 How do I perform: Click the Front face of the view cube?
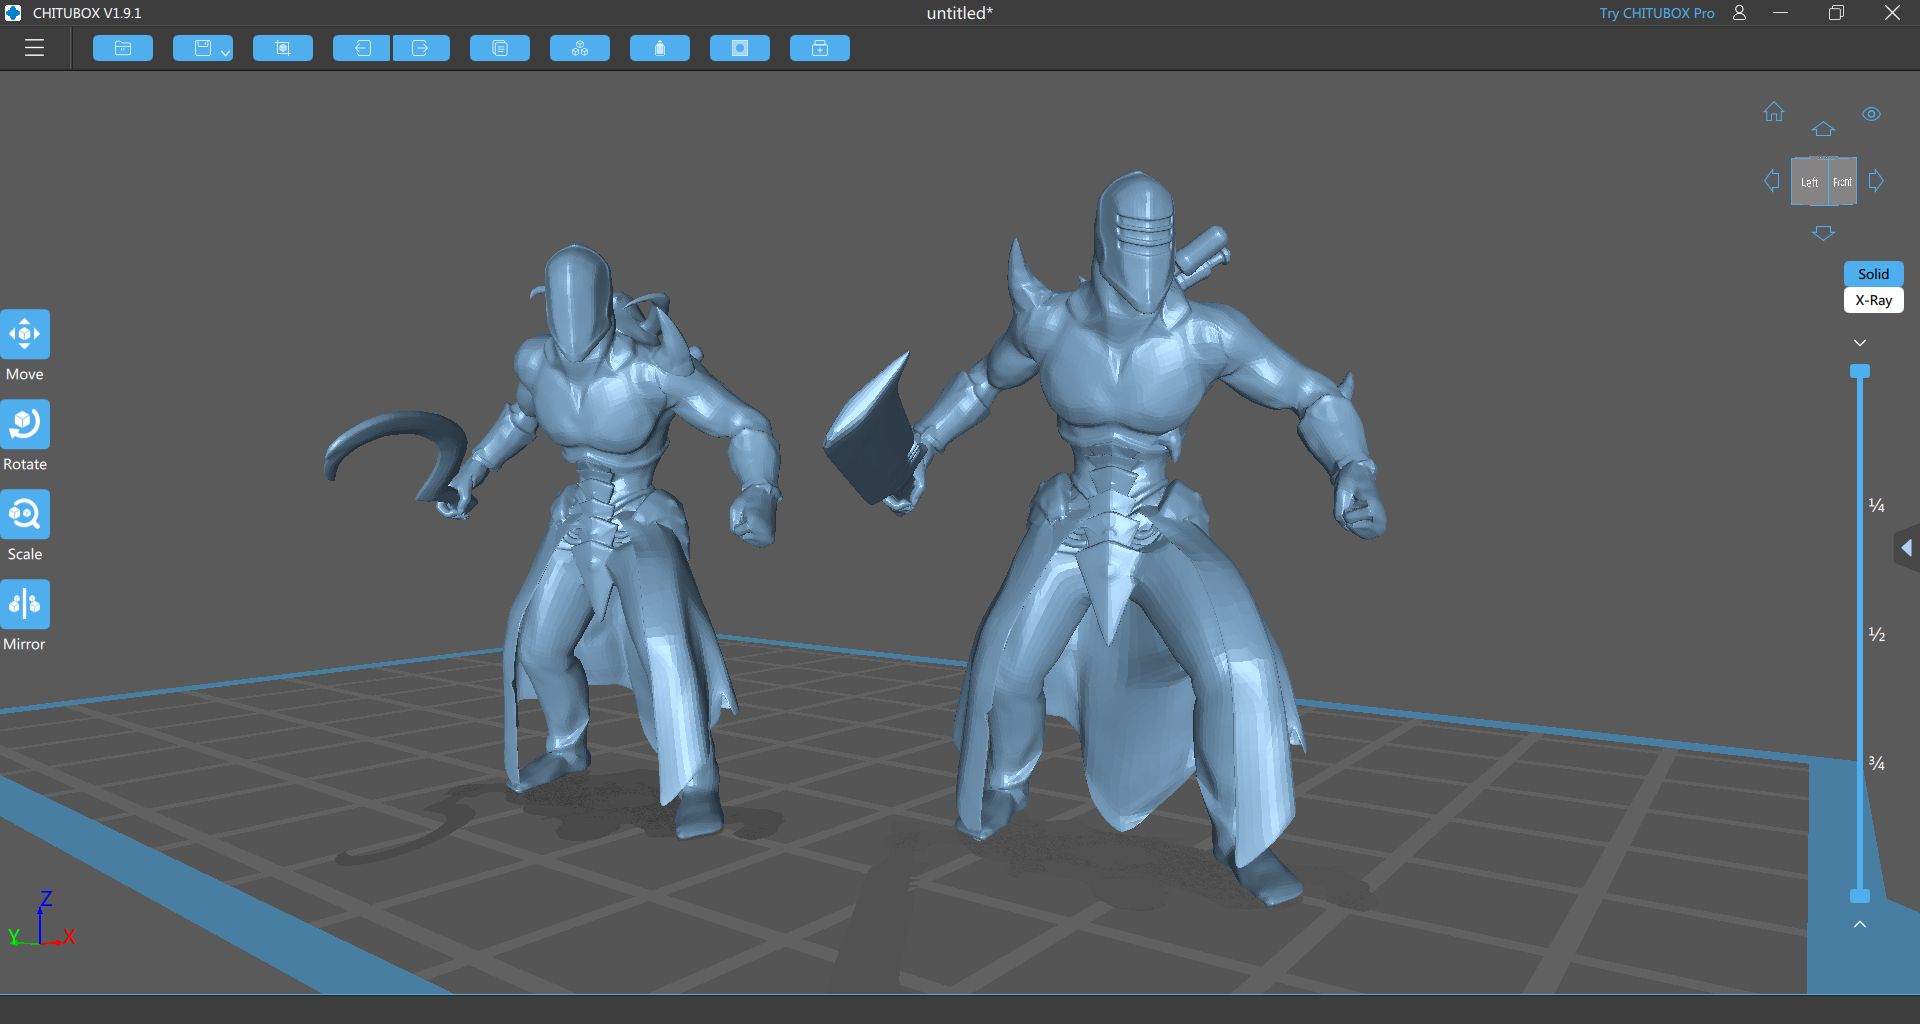coord(1843,182)
